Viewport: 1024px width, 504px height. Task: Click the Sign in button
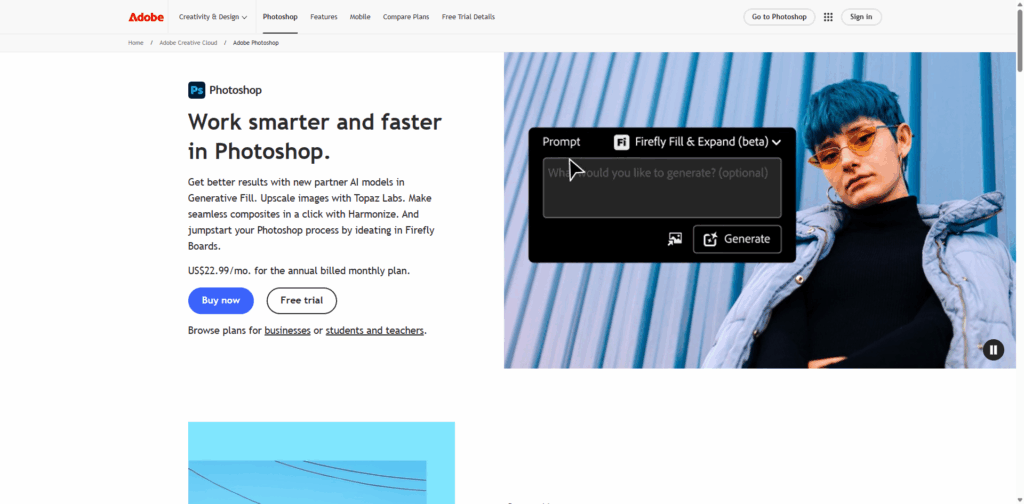861,17
